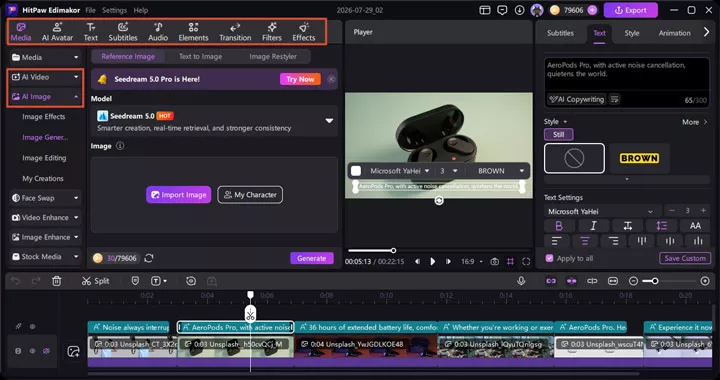720x380 pixels.
Task: Expand the Stock Media section
Action: pos(45,257)
